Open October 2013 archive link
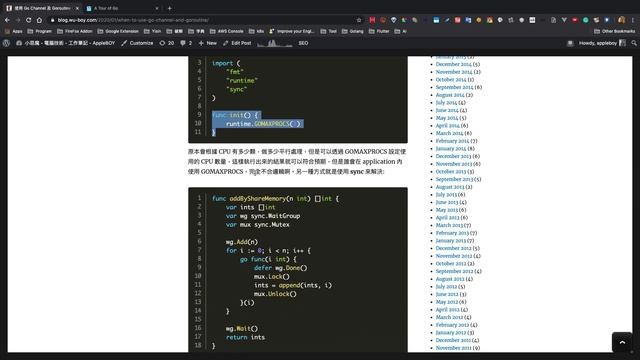The height and width of the screenshot is (360, 640). point(451,171)
